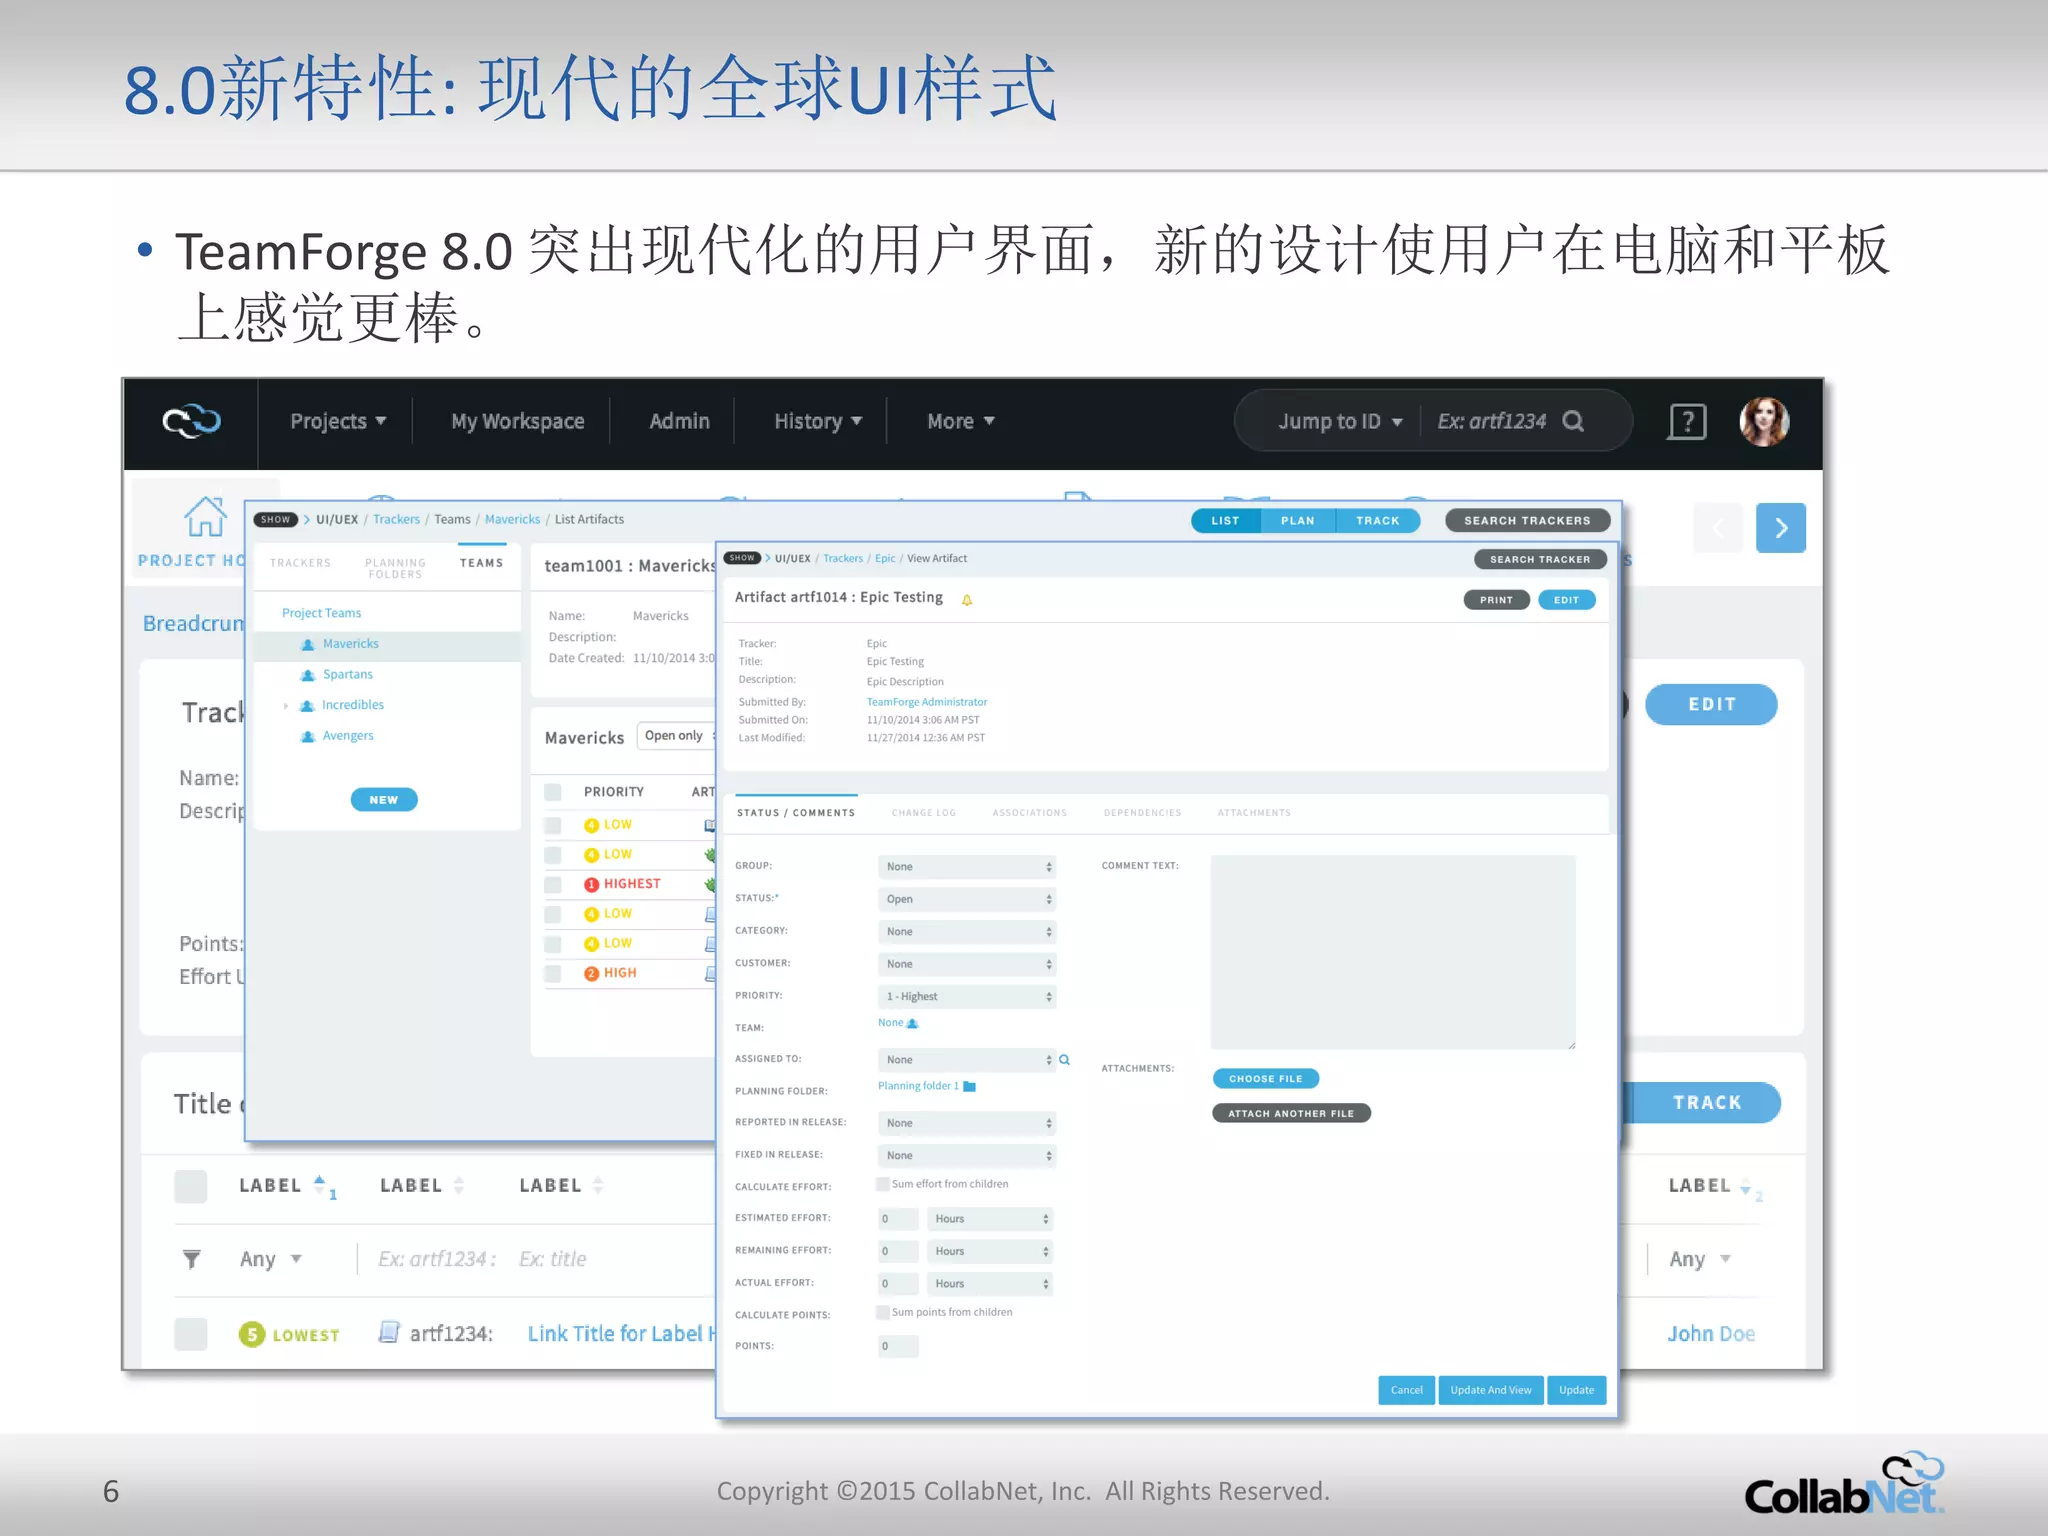Open My Workspace menu item
The width and height of the screenshot is (2048, 1536).
(x=518, y=421)
